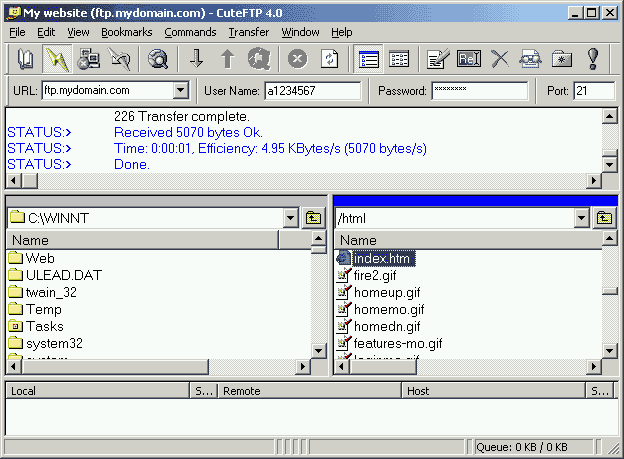Click the Rename toolbar icon
Image resolution: width=624 pixels, height=459 pixels.
coord(469,59)
